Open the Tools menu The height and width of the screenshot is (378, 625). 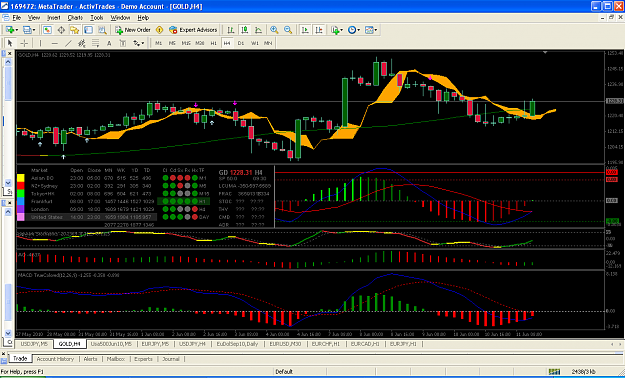coord(96,18)
